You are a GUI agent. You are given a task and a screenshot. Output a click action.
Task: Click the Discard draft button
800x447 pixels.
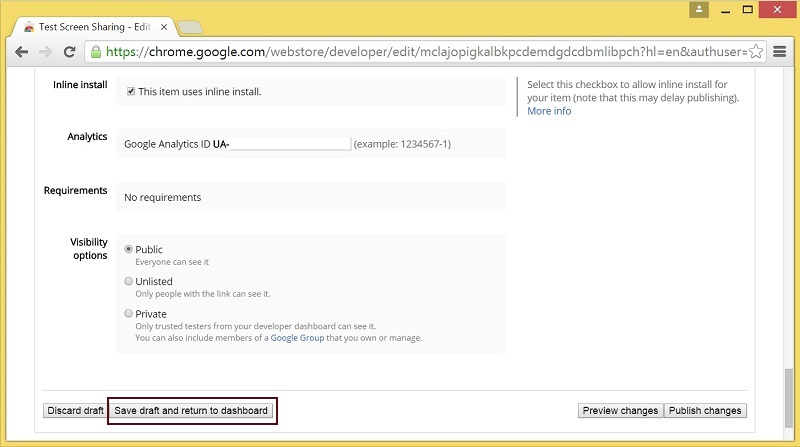(x=75, y=411)
